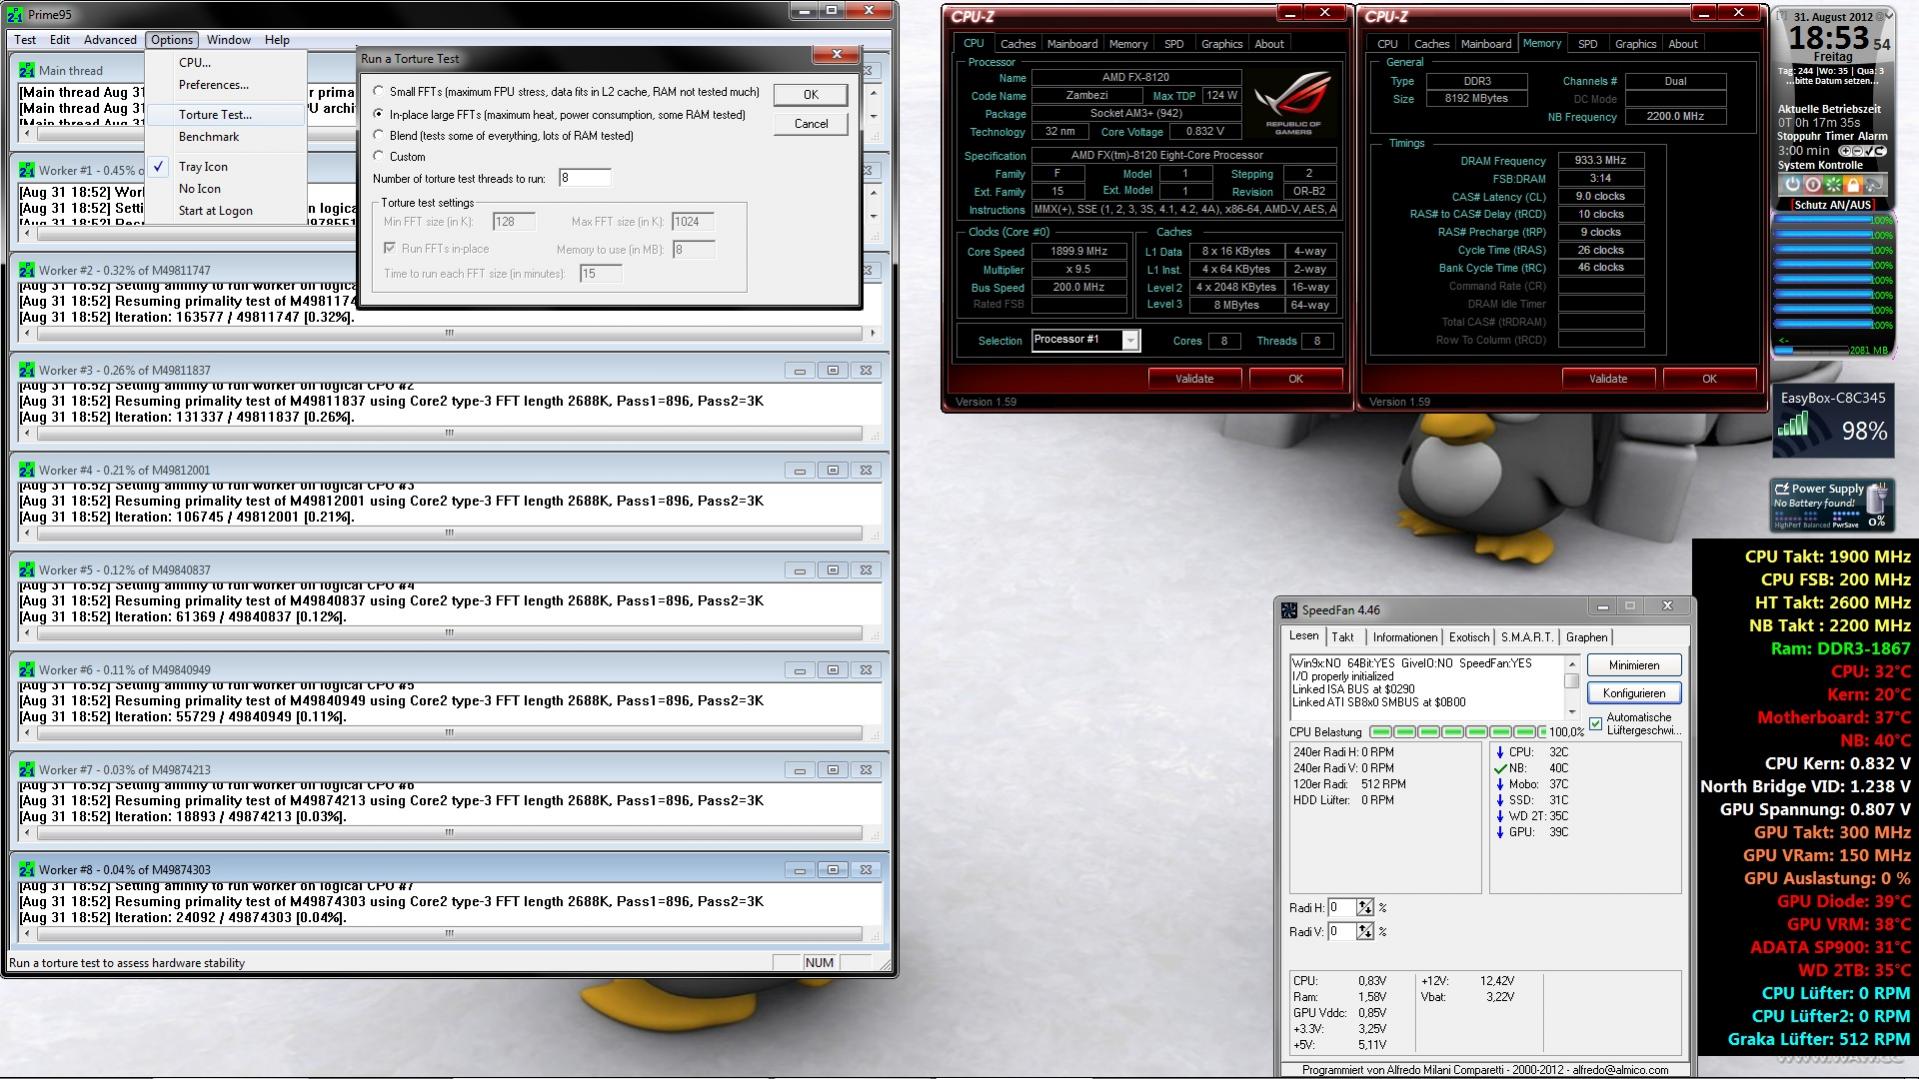Click the red shutdown icon in System Kontrolle
This screenshot has height=1079, width=1919.
click(x=1812, y=185)
